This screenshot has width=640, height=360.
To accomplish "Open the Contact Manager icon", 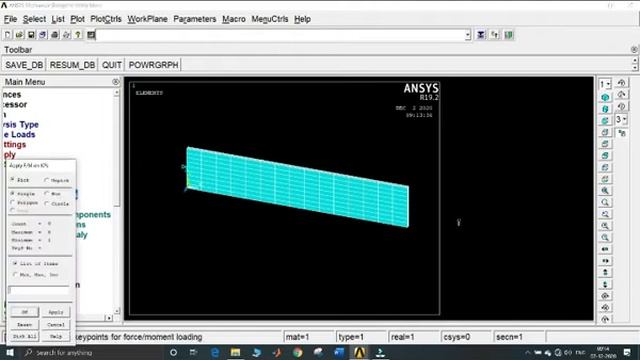I will tap(509, 35).
